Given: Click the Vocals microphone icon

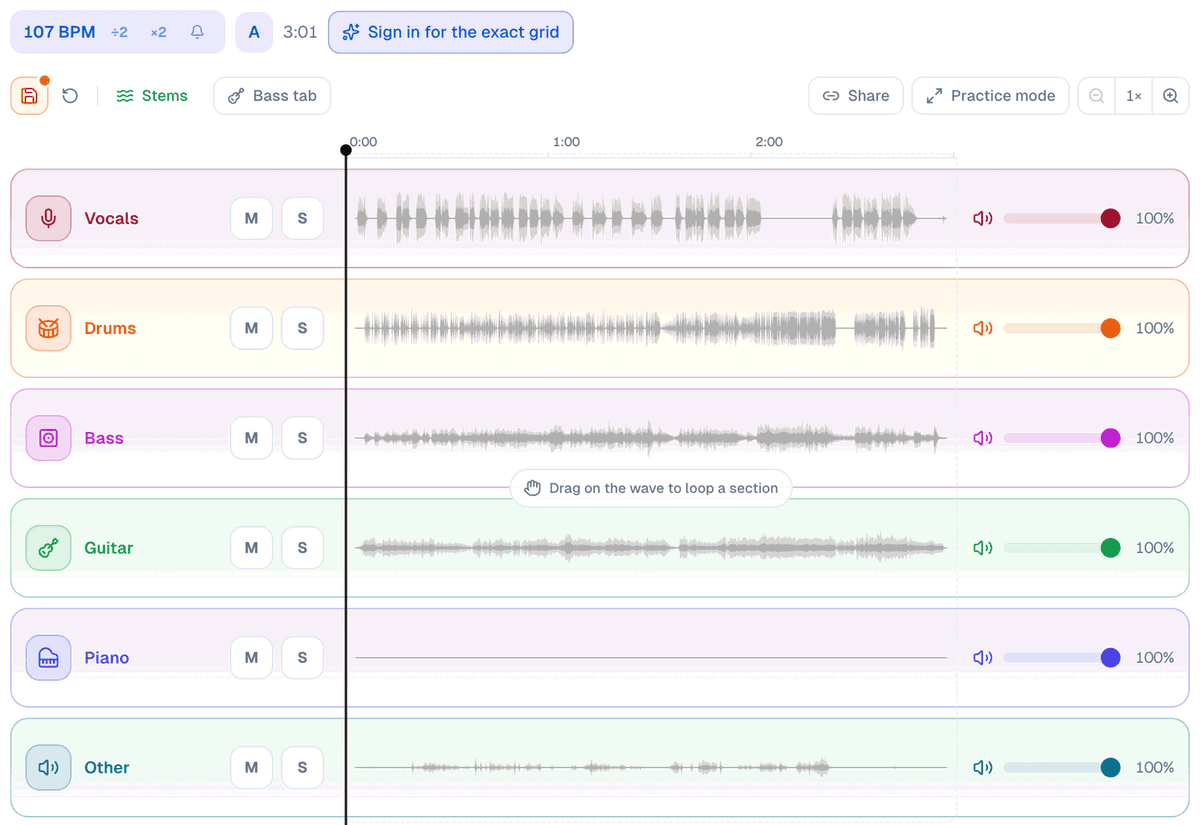Looking at the screenshot, I should pyautogui.click(x=48, y=218).
